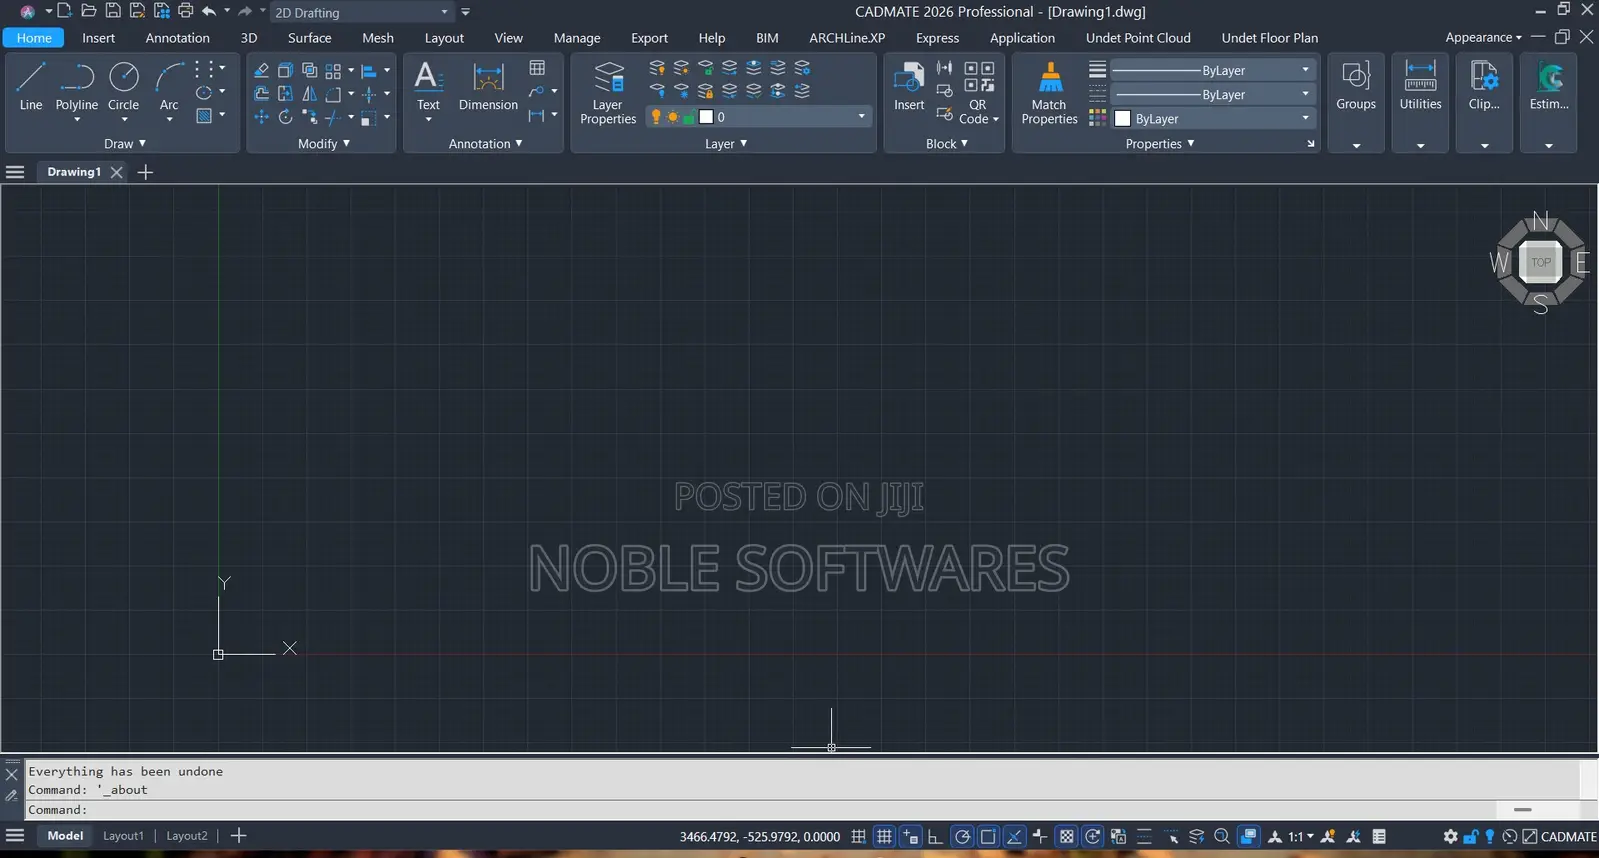The height and width of the screenshot is (858, 1599).
Task: Select the Erase tool in Modify
Action: click(x=261, y=70)
